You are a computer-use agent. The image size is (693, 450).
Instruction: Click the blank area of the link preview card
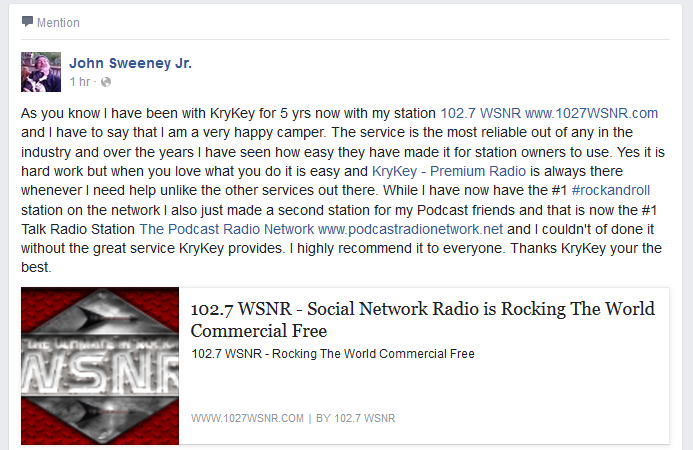(x=530, y=389)
